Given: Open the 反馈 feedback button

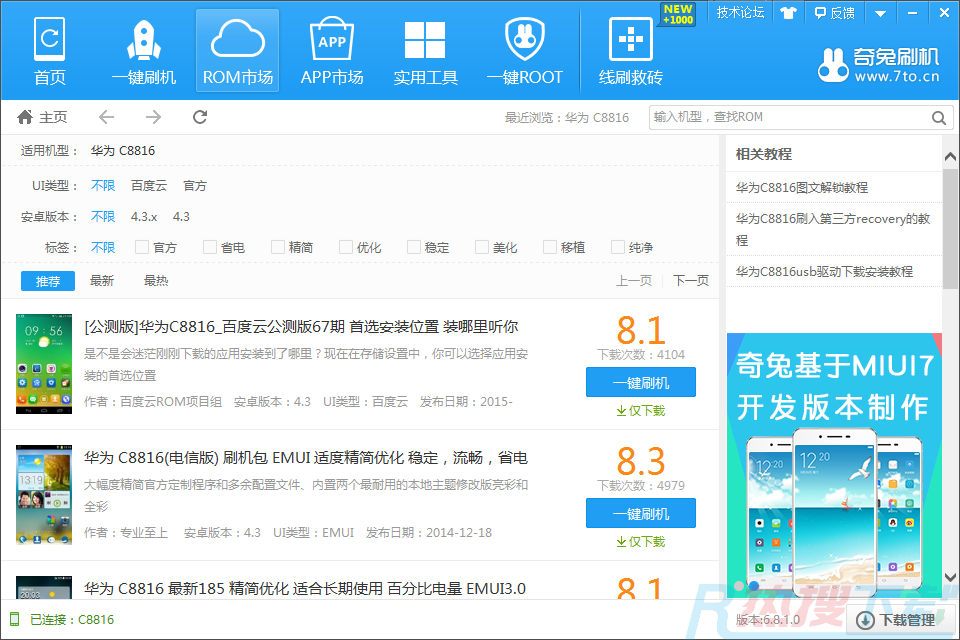Looking at the screenshot, I should [834, 12].
